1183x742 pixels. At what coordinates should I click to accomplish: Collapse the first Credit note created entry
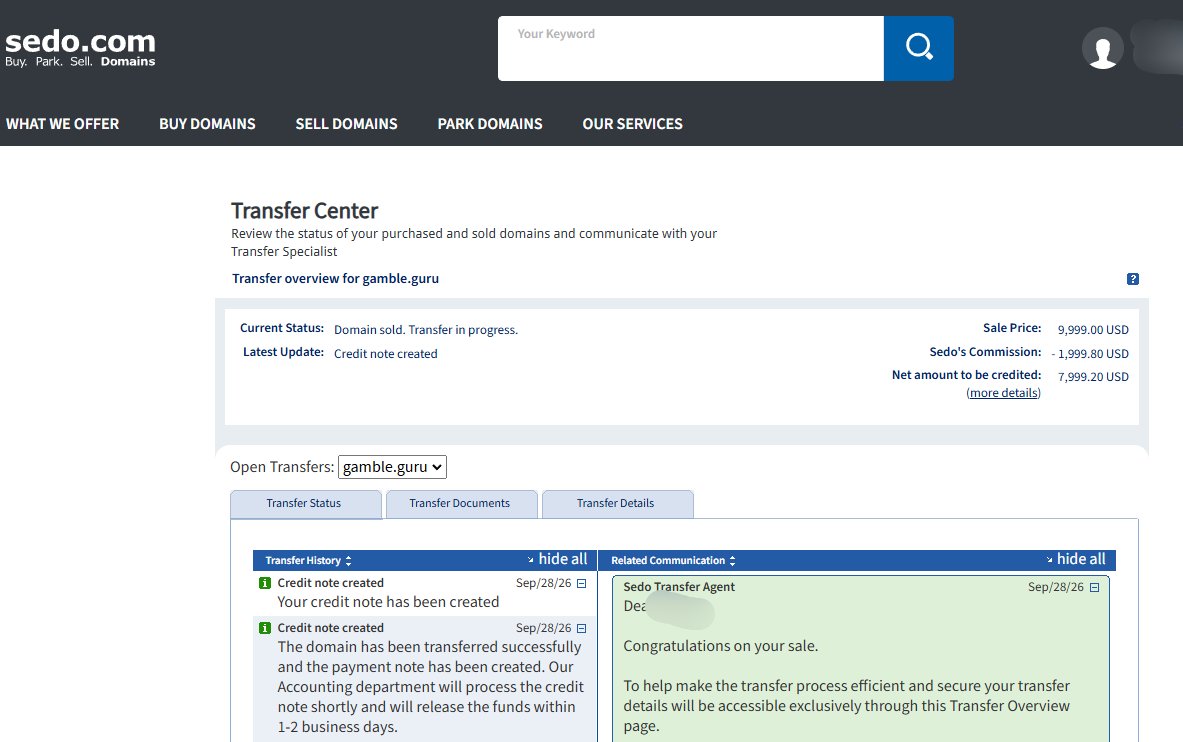[x=581, y=583]
